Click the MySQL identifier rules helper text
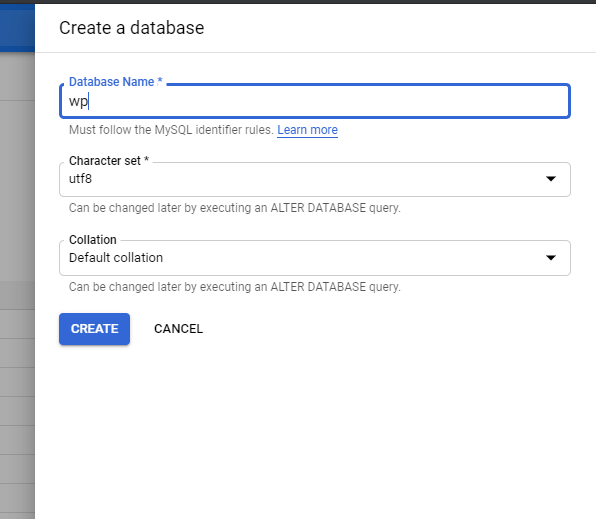596x519 pixels. coord(171,130)
